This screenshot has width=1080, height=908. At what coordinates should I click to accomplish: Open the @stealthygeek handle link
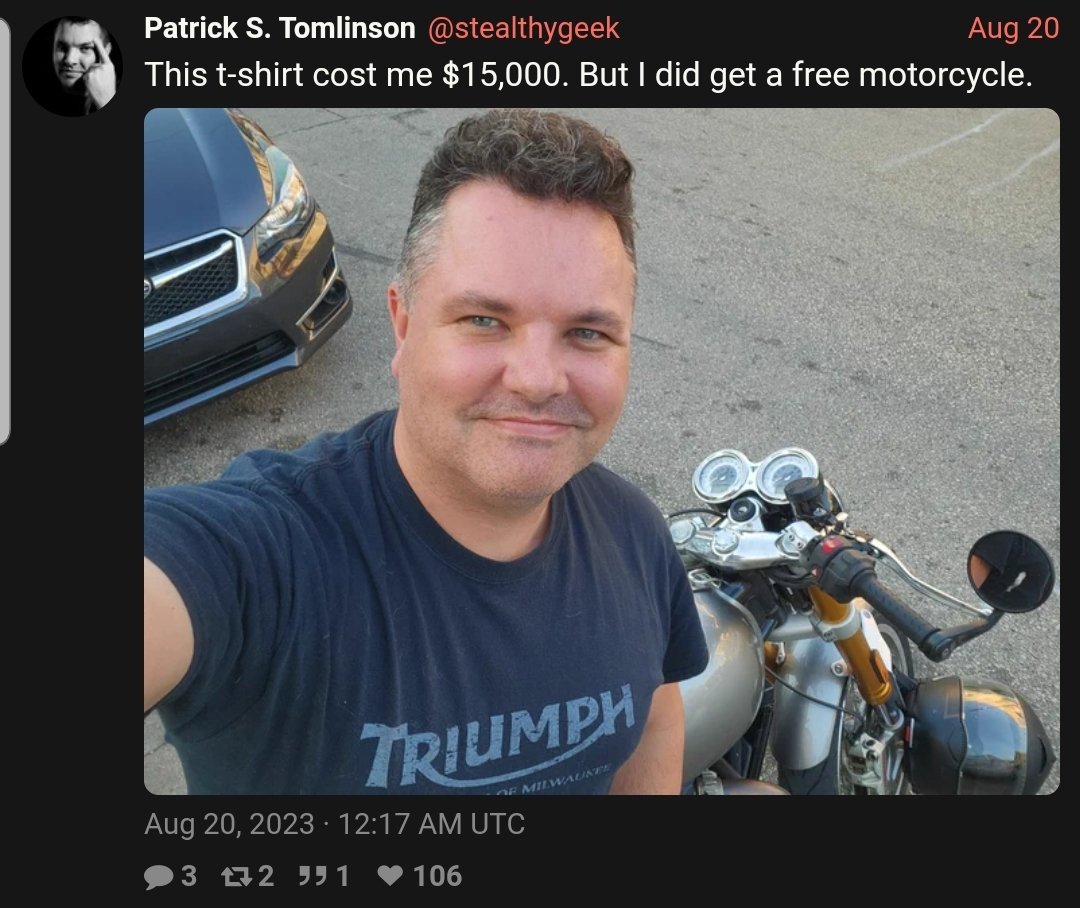point(523,29)
